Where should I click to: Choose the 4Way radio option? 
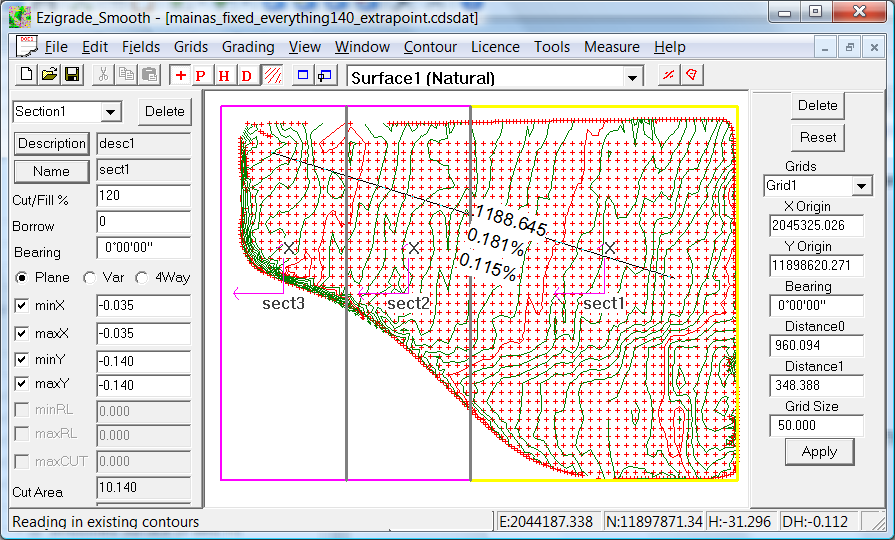pos(143,278)
